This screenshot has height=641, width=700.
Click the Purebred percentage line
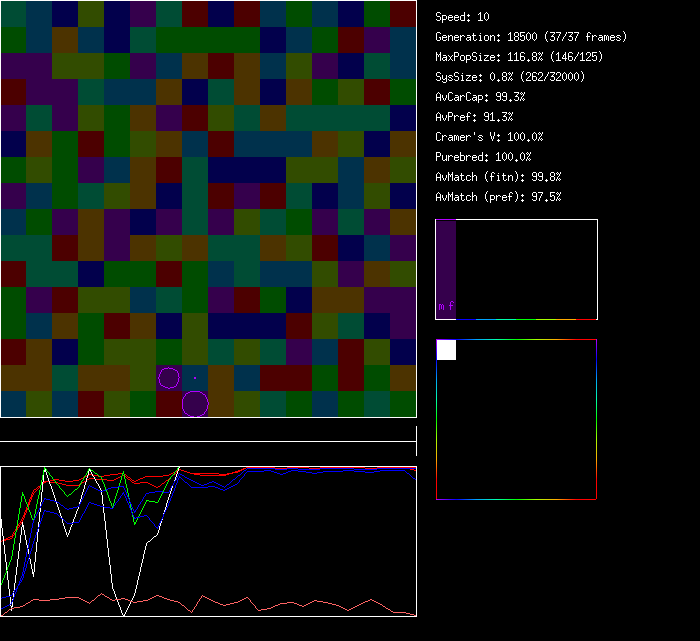pos(485,157)
